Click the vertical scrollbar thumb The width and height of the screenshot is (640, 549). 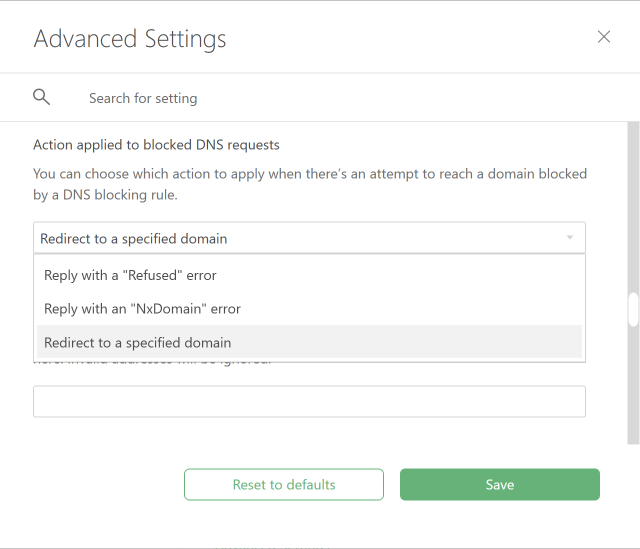click(632, 310)
